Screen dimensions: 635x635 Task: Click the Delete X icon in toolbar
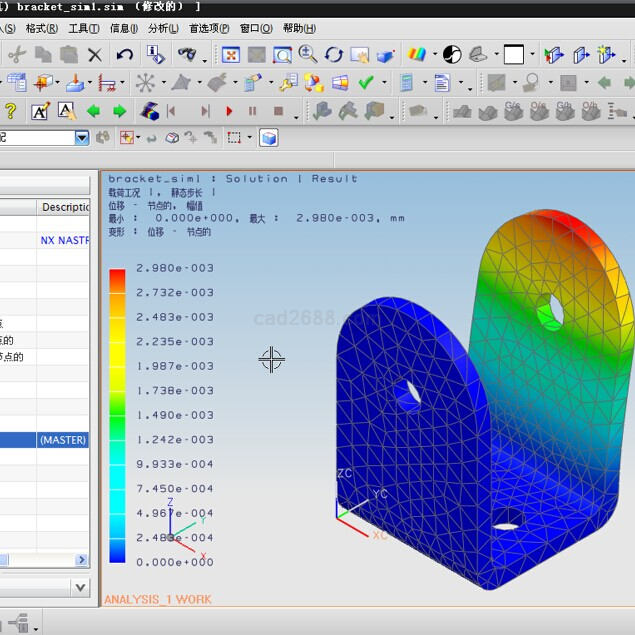(95, 55)
